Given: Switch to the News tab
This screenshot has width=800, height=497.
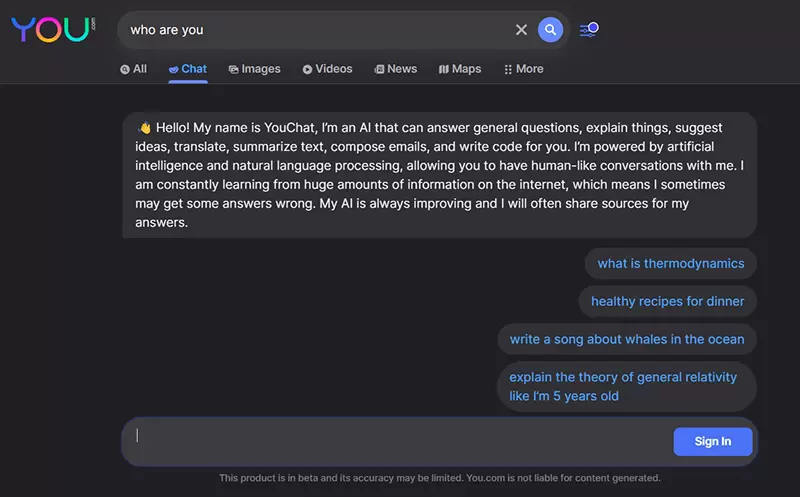Looking at the screenshot, I should pos(395,69).
